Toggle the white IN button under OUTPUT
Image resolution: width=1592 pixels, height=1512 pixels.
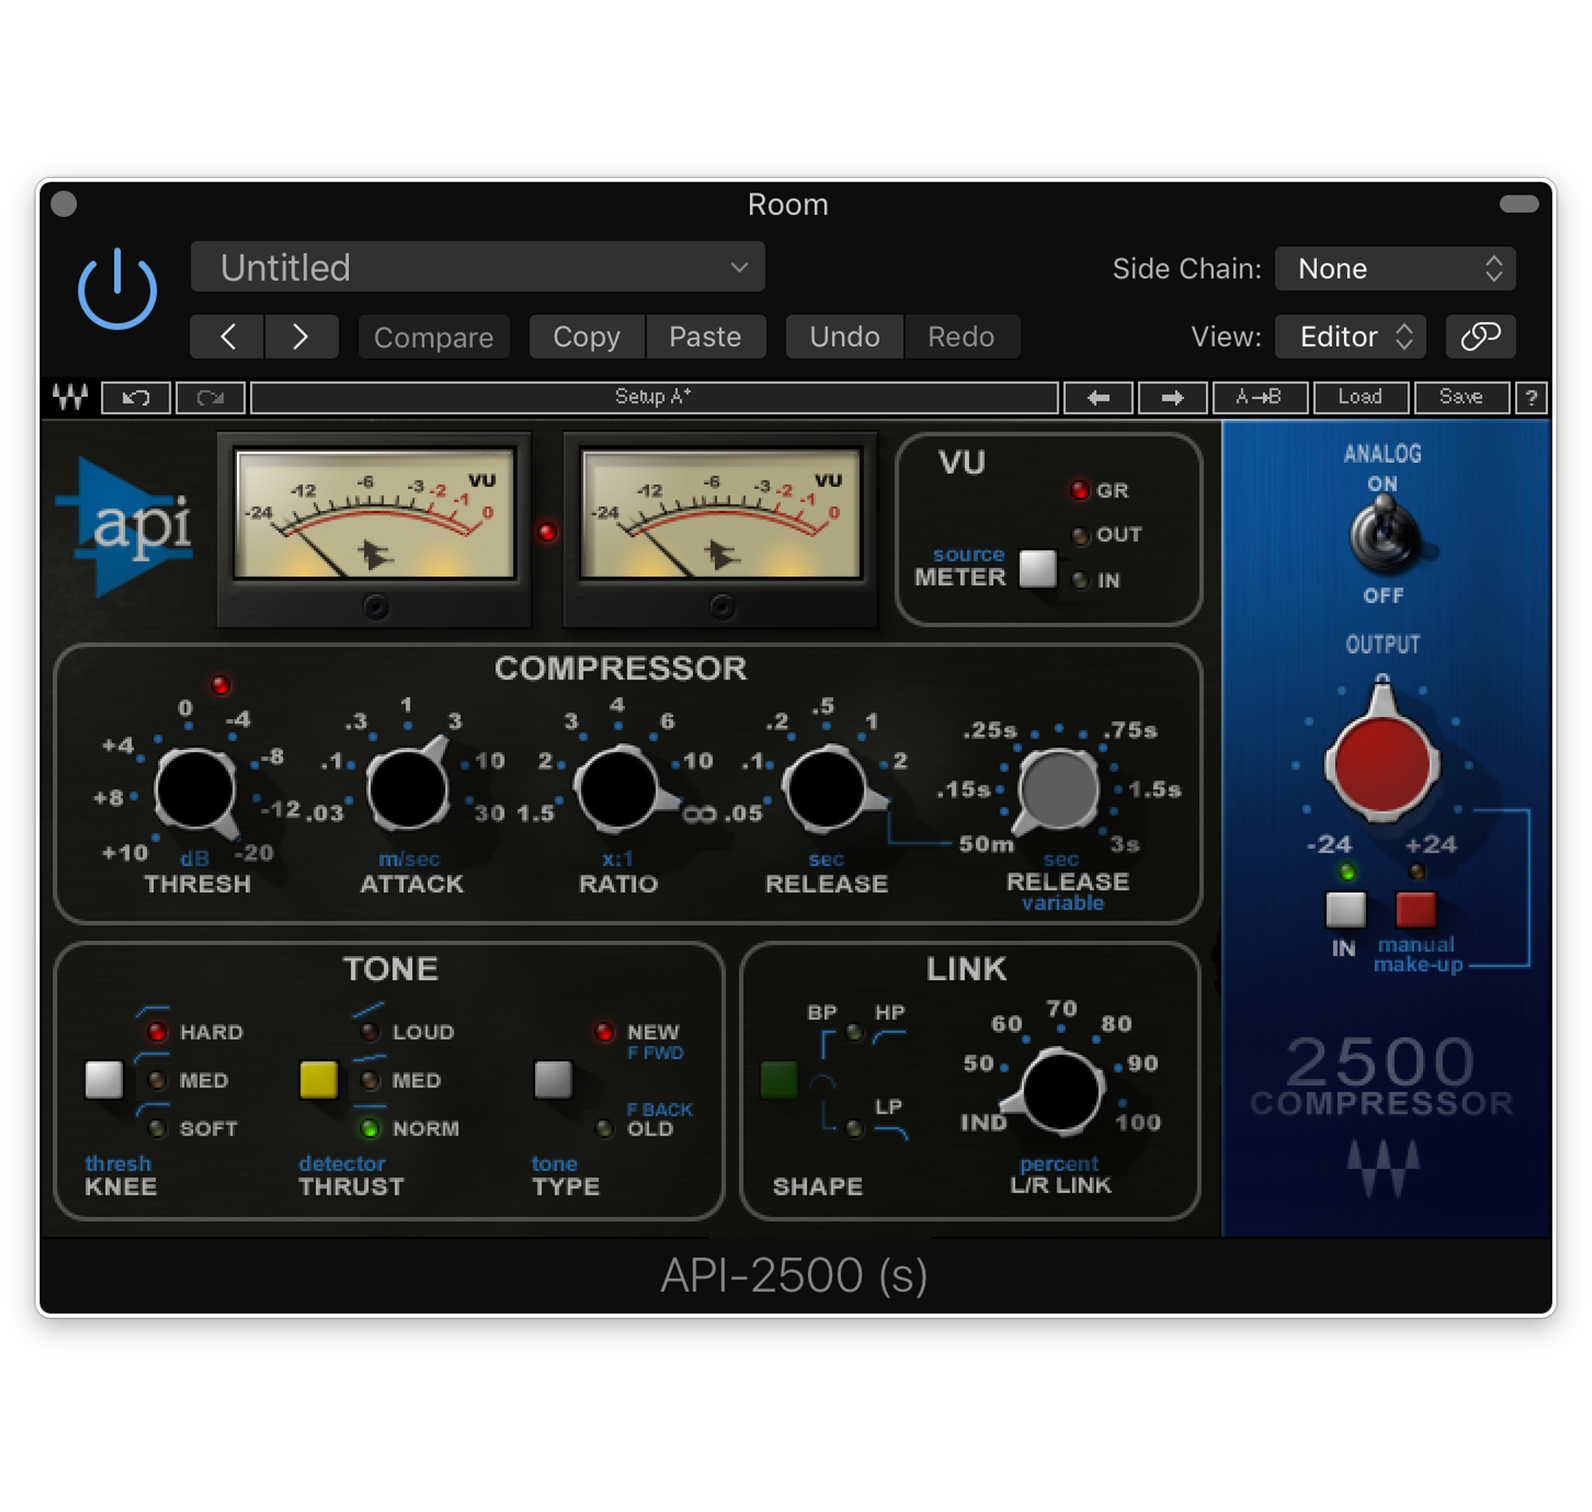[1345, 910]
